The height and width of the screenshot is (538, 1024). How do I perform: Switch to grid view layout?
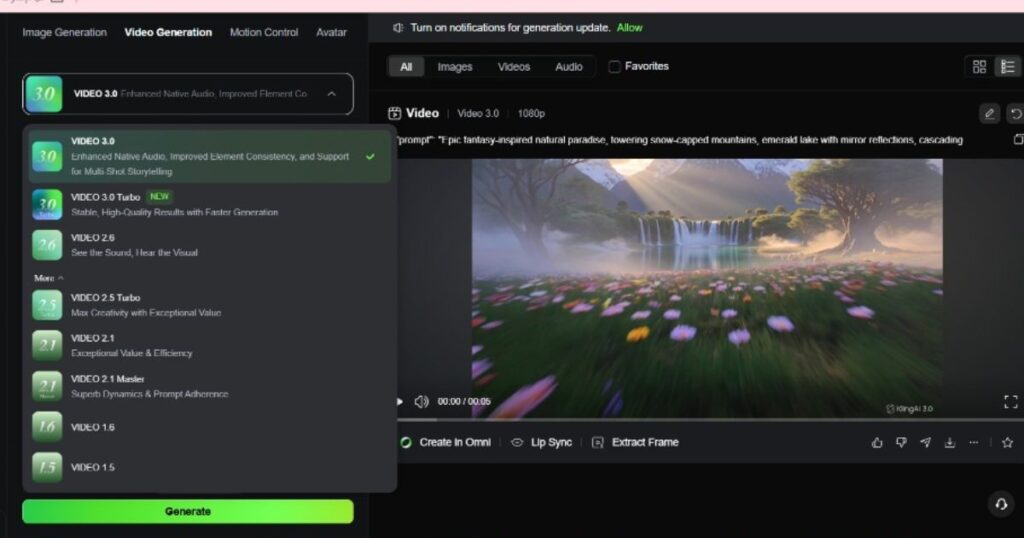(979, 67)
